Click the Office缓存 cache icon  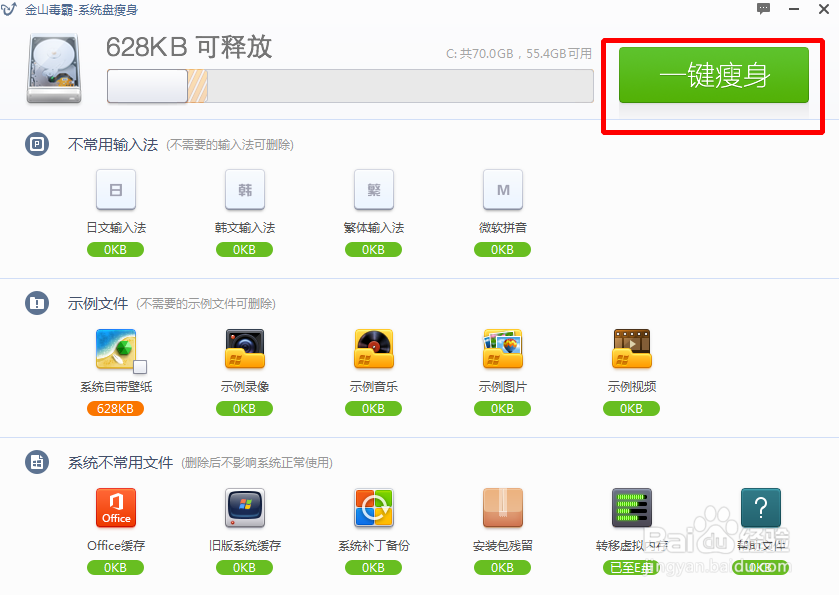click(115, 508)
